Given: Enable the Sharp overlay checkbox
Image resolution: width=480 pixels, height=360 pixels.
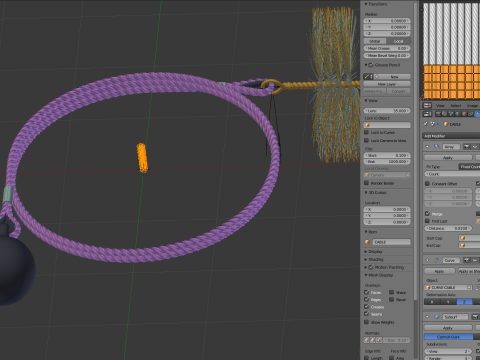Looking at the screenshot, I should click(x=391, y=292).
